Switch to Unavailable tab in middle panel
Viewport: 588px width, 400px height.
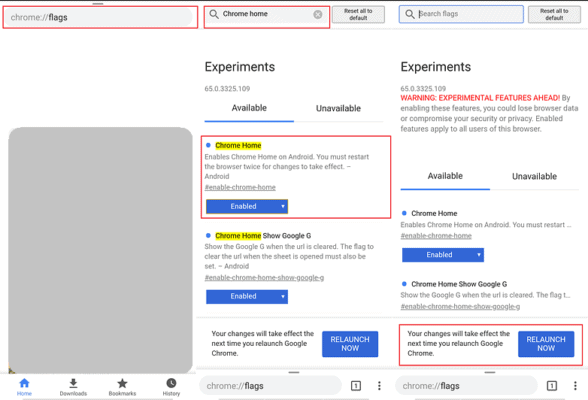[x=338, y=108]
